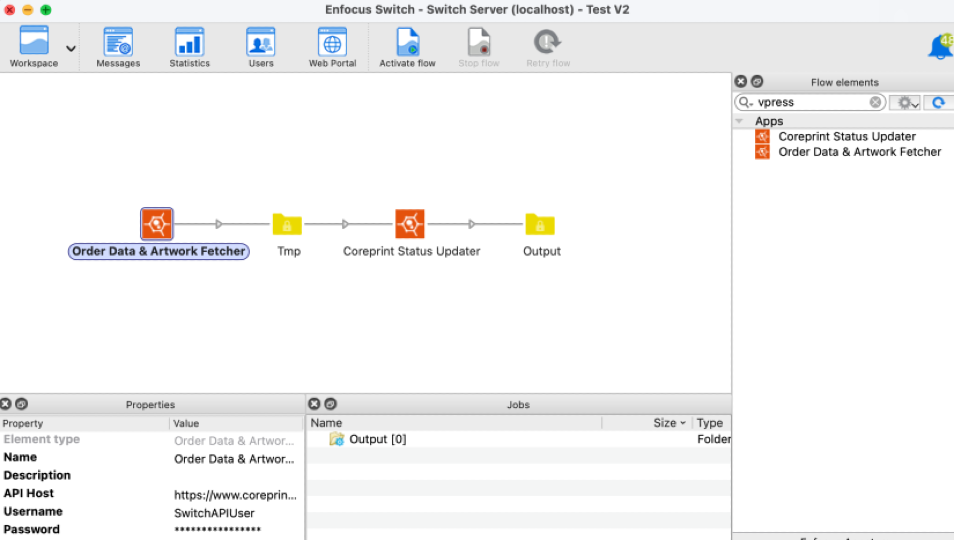
Task: Open the Web Portal
Action: point(332,47)
